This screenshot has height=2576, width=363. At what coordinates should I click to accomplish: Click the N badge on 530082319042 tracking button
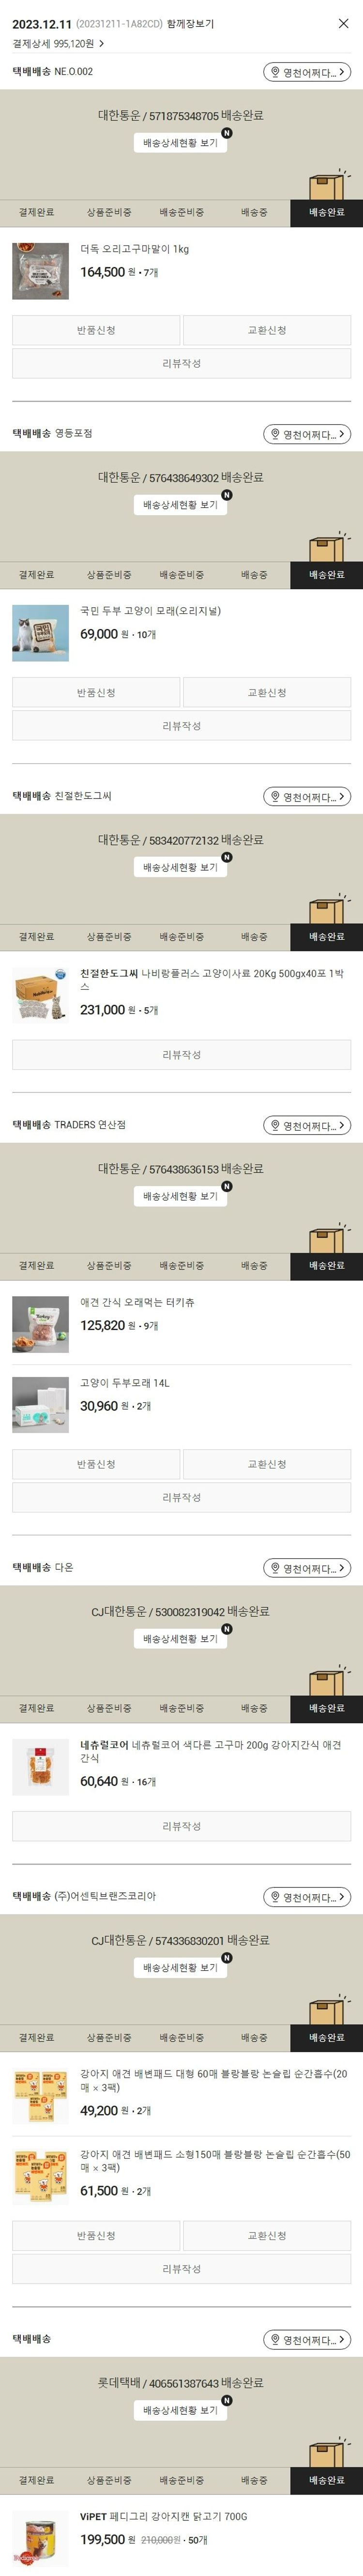click(227, 1628)
